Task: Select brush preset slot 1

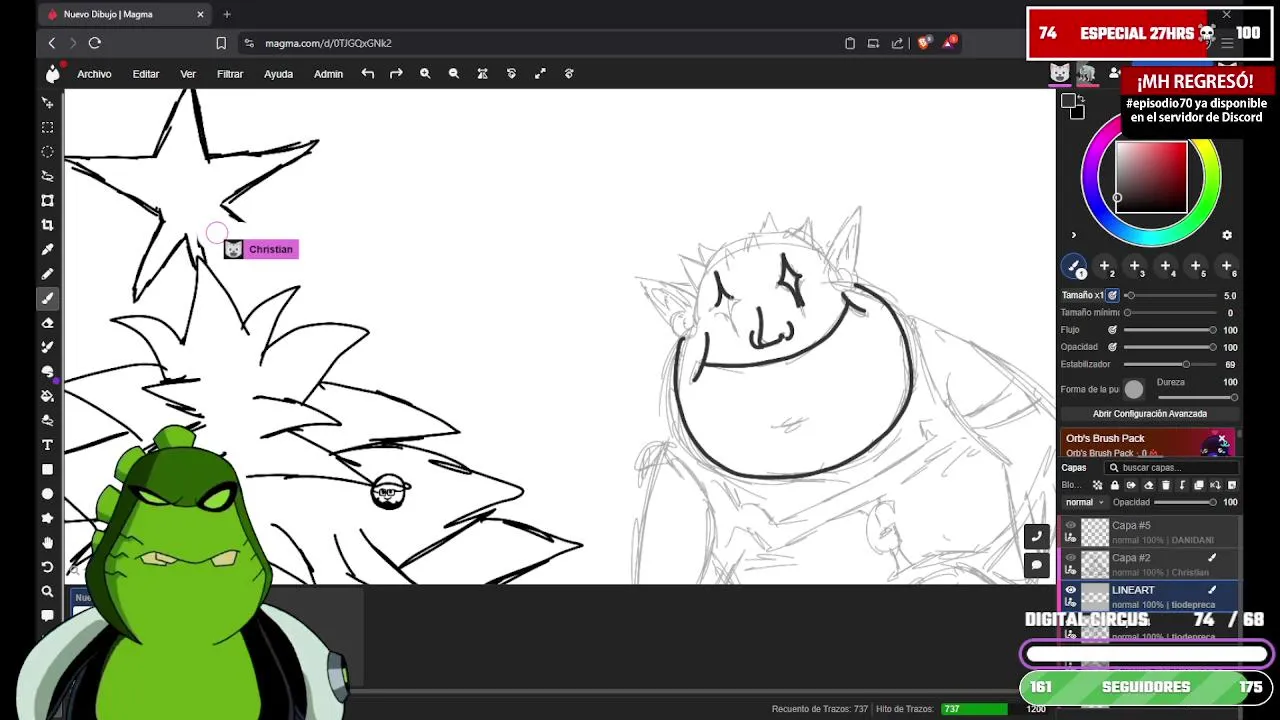Action: tap(1074, 267)
